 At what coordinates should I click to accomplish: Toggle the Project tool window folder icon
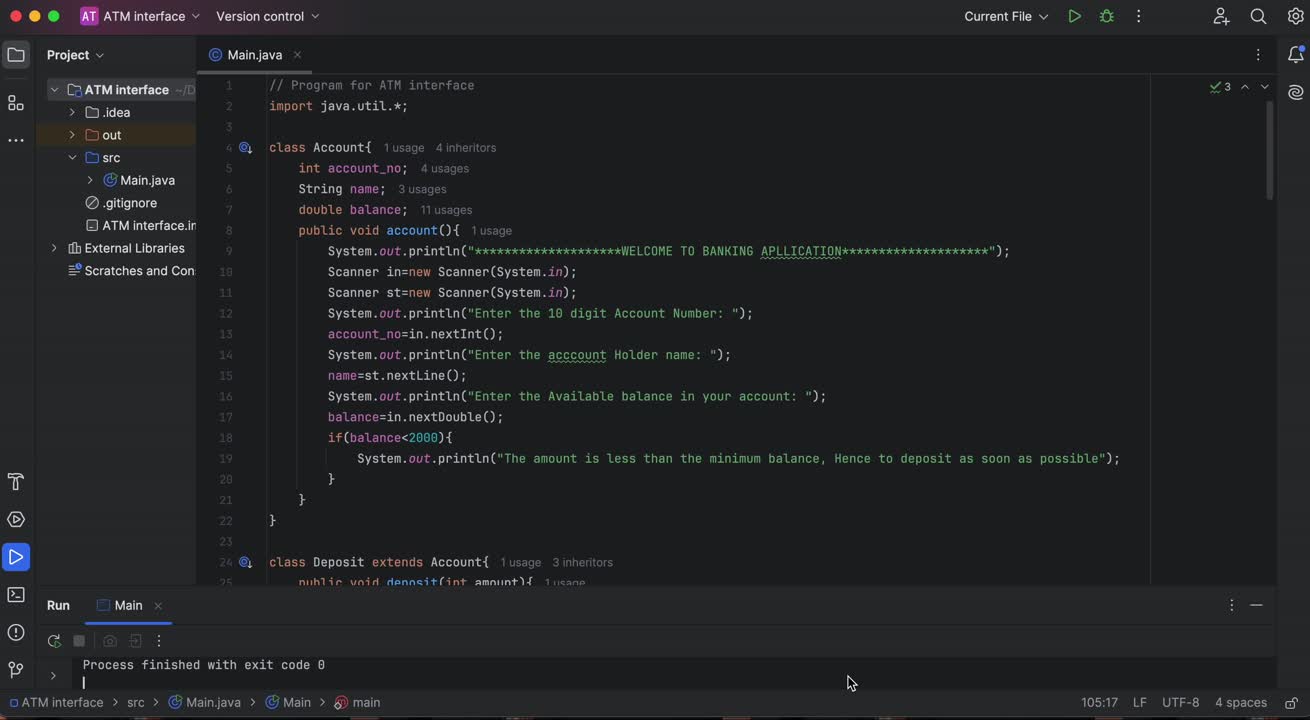tap(16, 55)
